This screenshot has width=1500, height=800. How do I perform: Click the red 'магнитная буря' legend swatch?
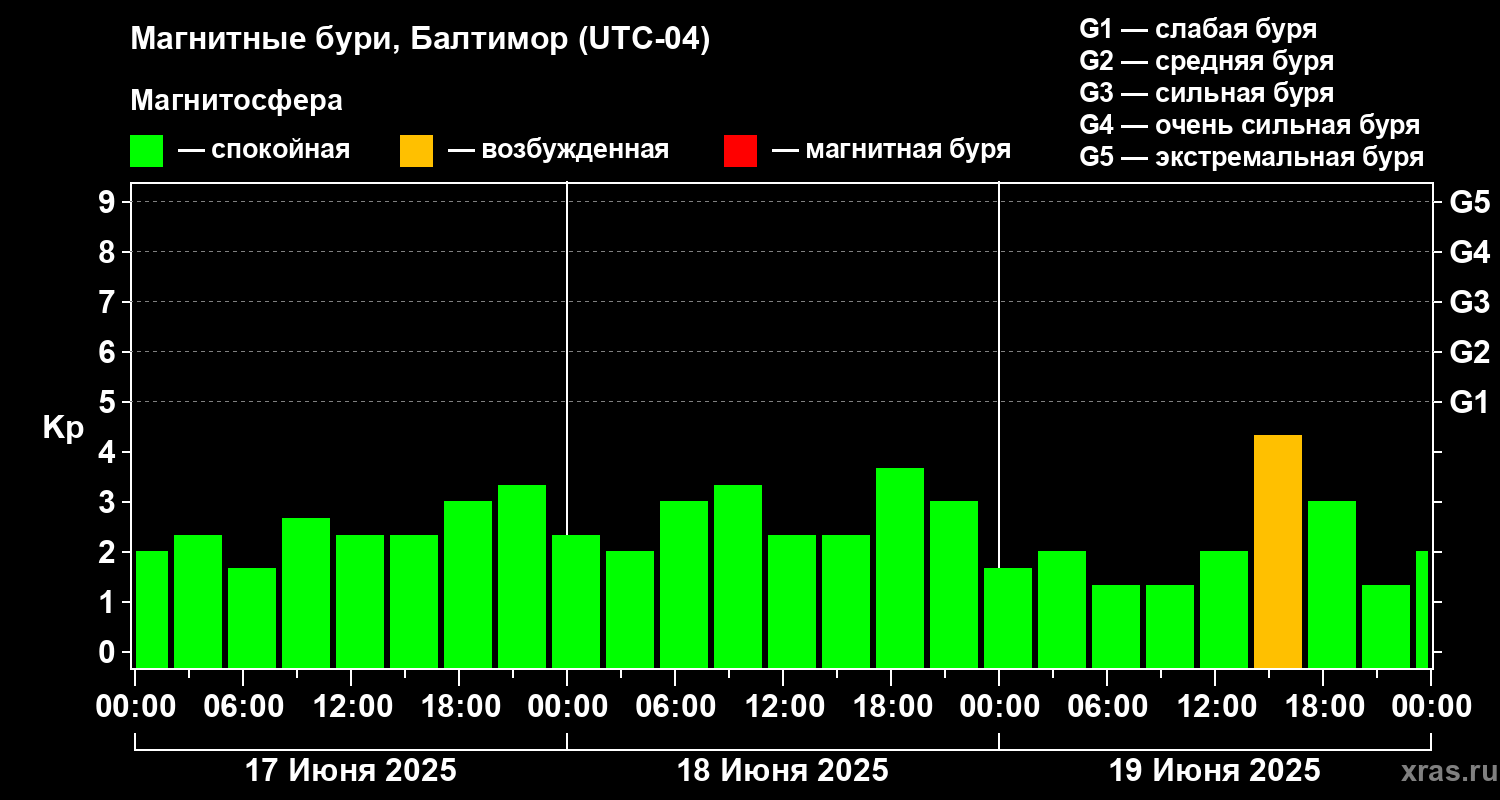coord(740,151)
